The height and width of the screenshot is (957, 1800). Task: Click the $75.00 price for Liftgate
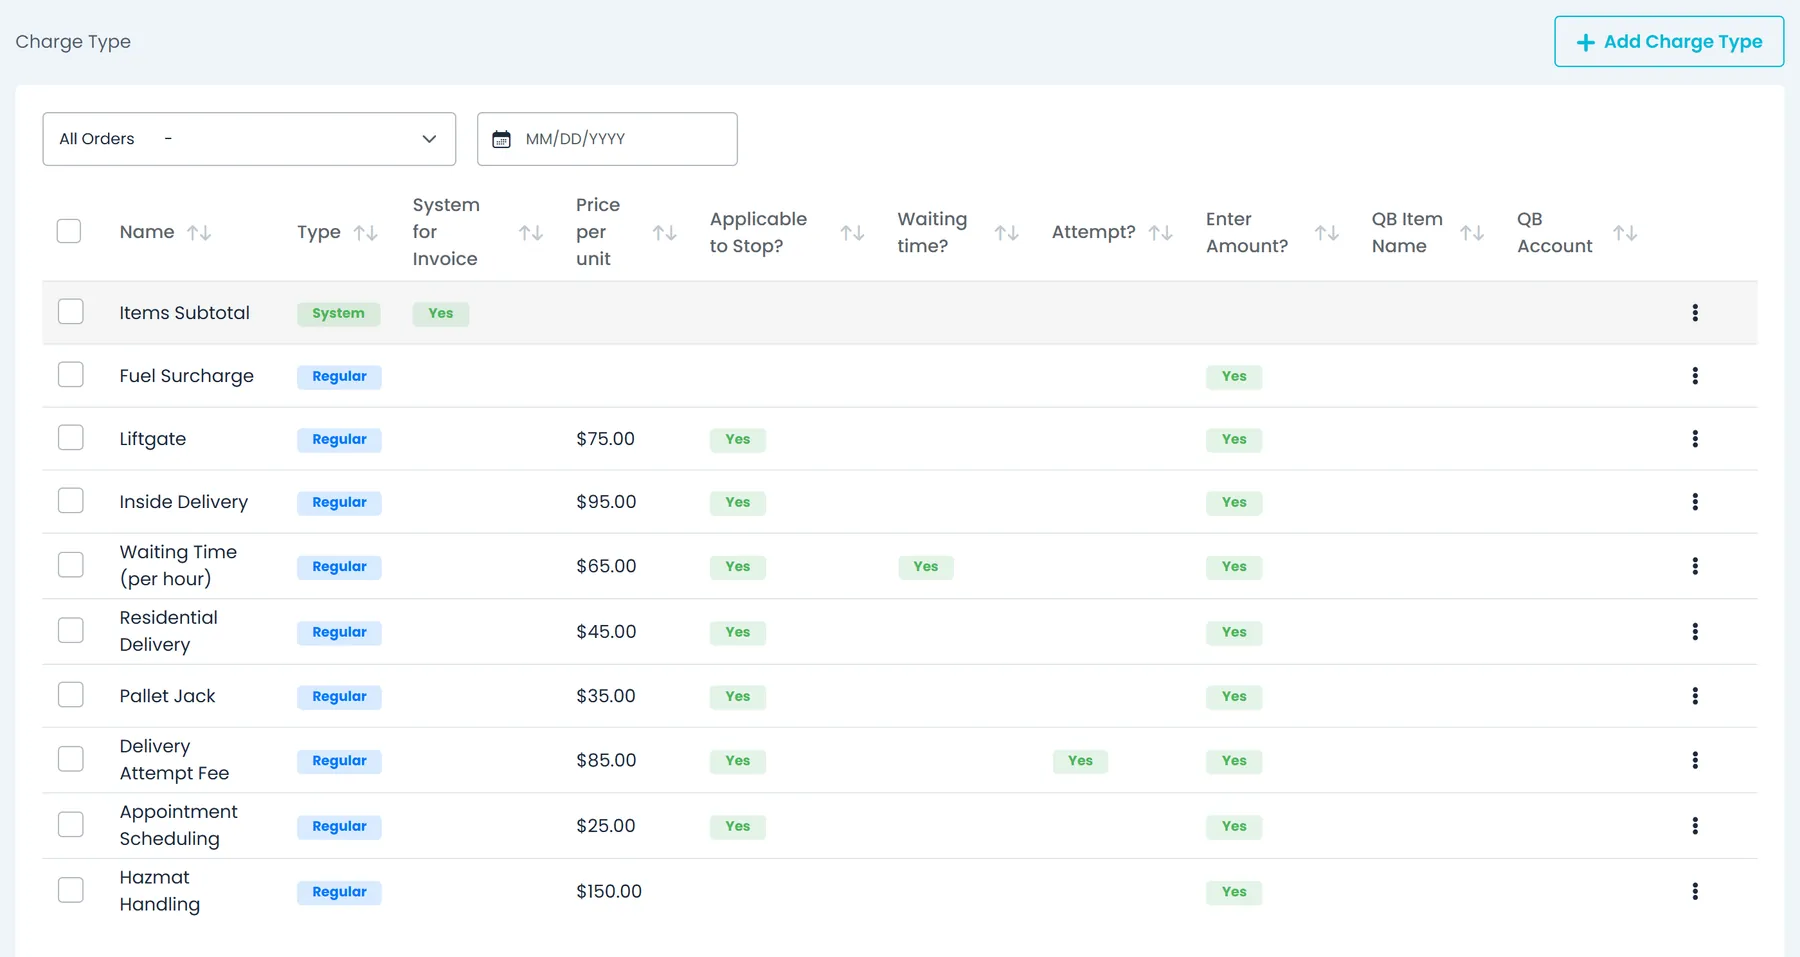605,439
